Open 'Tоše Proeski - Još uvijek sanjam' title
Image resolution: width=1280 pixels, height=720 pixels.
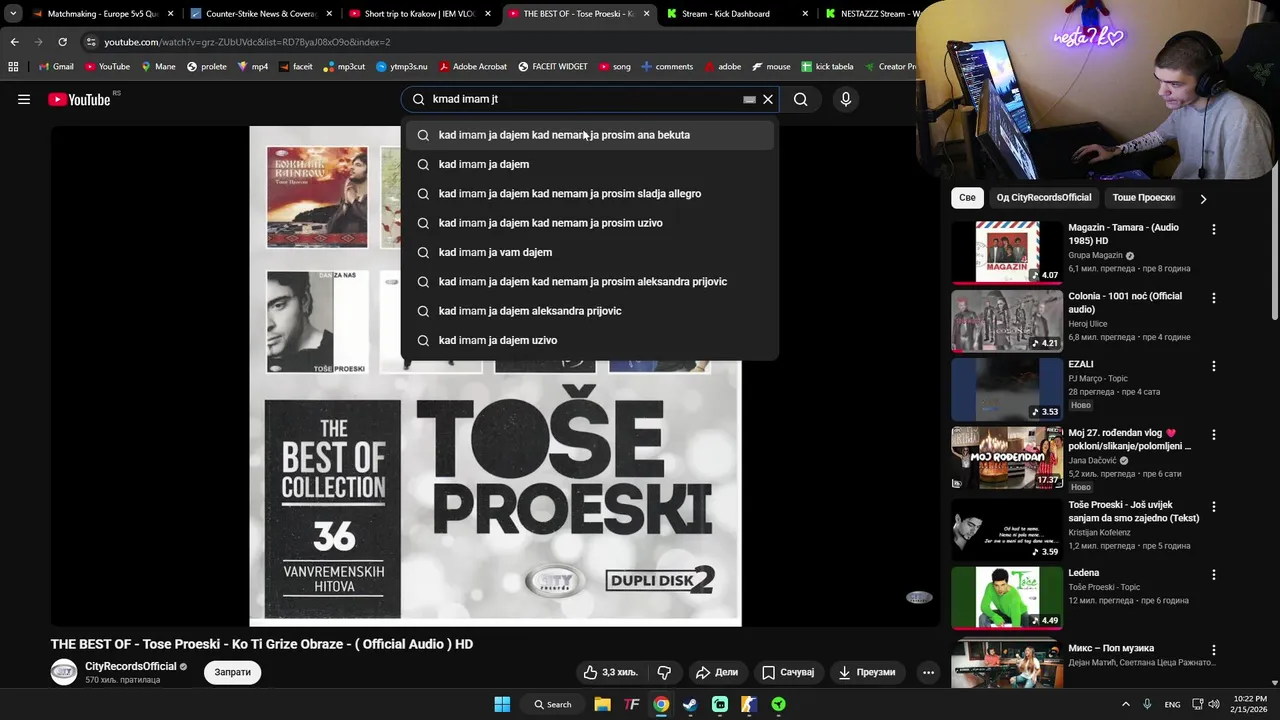pyautogui.click(x=1133, y=511)
